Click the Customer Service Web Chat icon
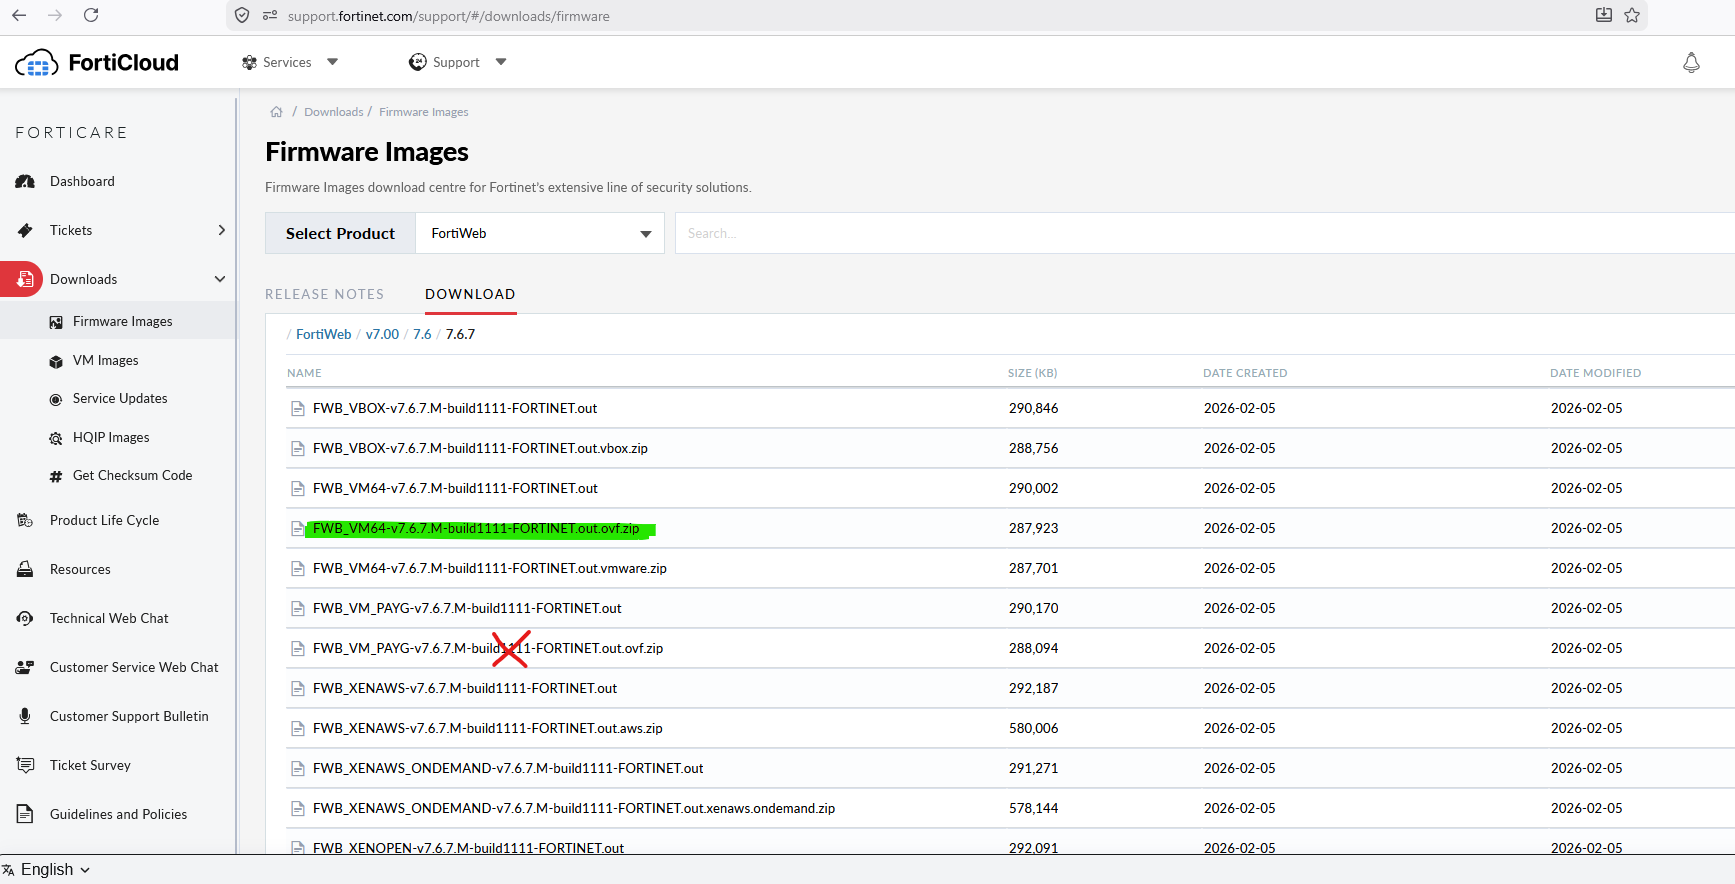This screenshot has height=884, width=1735. pos(25,667)
